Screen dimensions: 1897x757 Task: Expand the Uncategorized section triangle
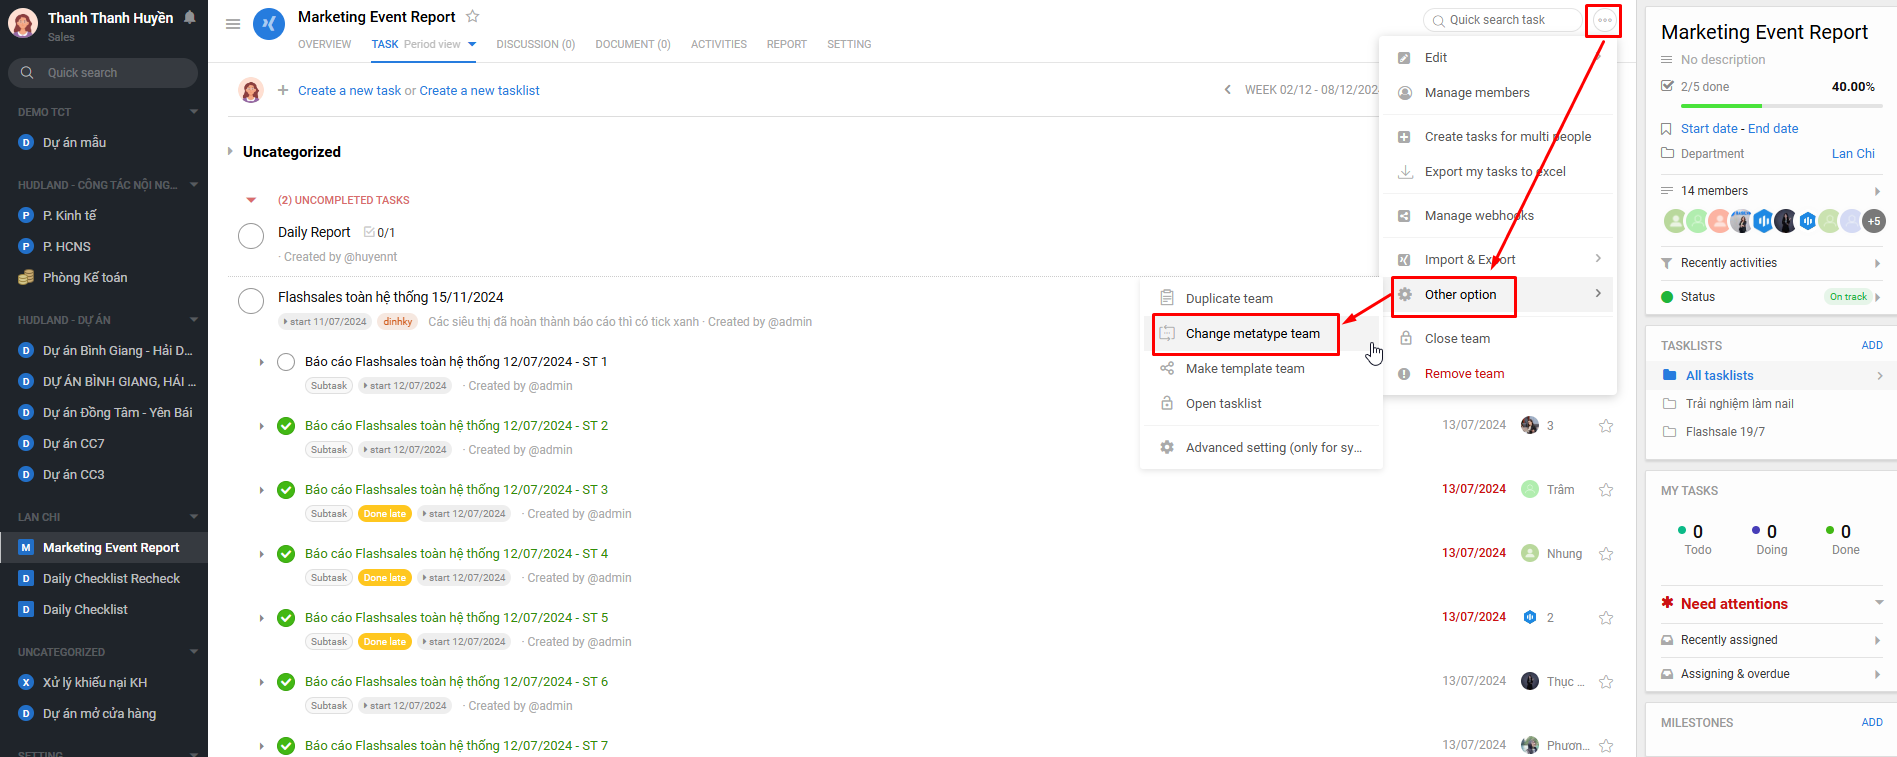pos(230,152)
